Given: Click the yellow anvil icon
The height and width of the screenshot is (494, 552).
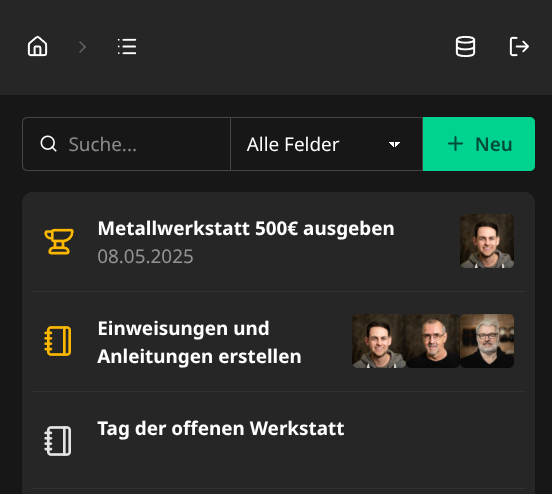Looking at the screenshot, I should click(x=59, y=241).
